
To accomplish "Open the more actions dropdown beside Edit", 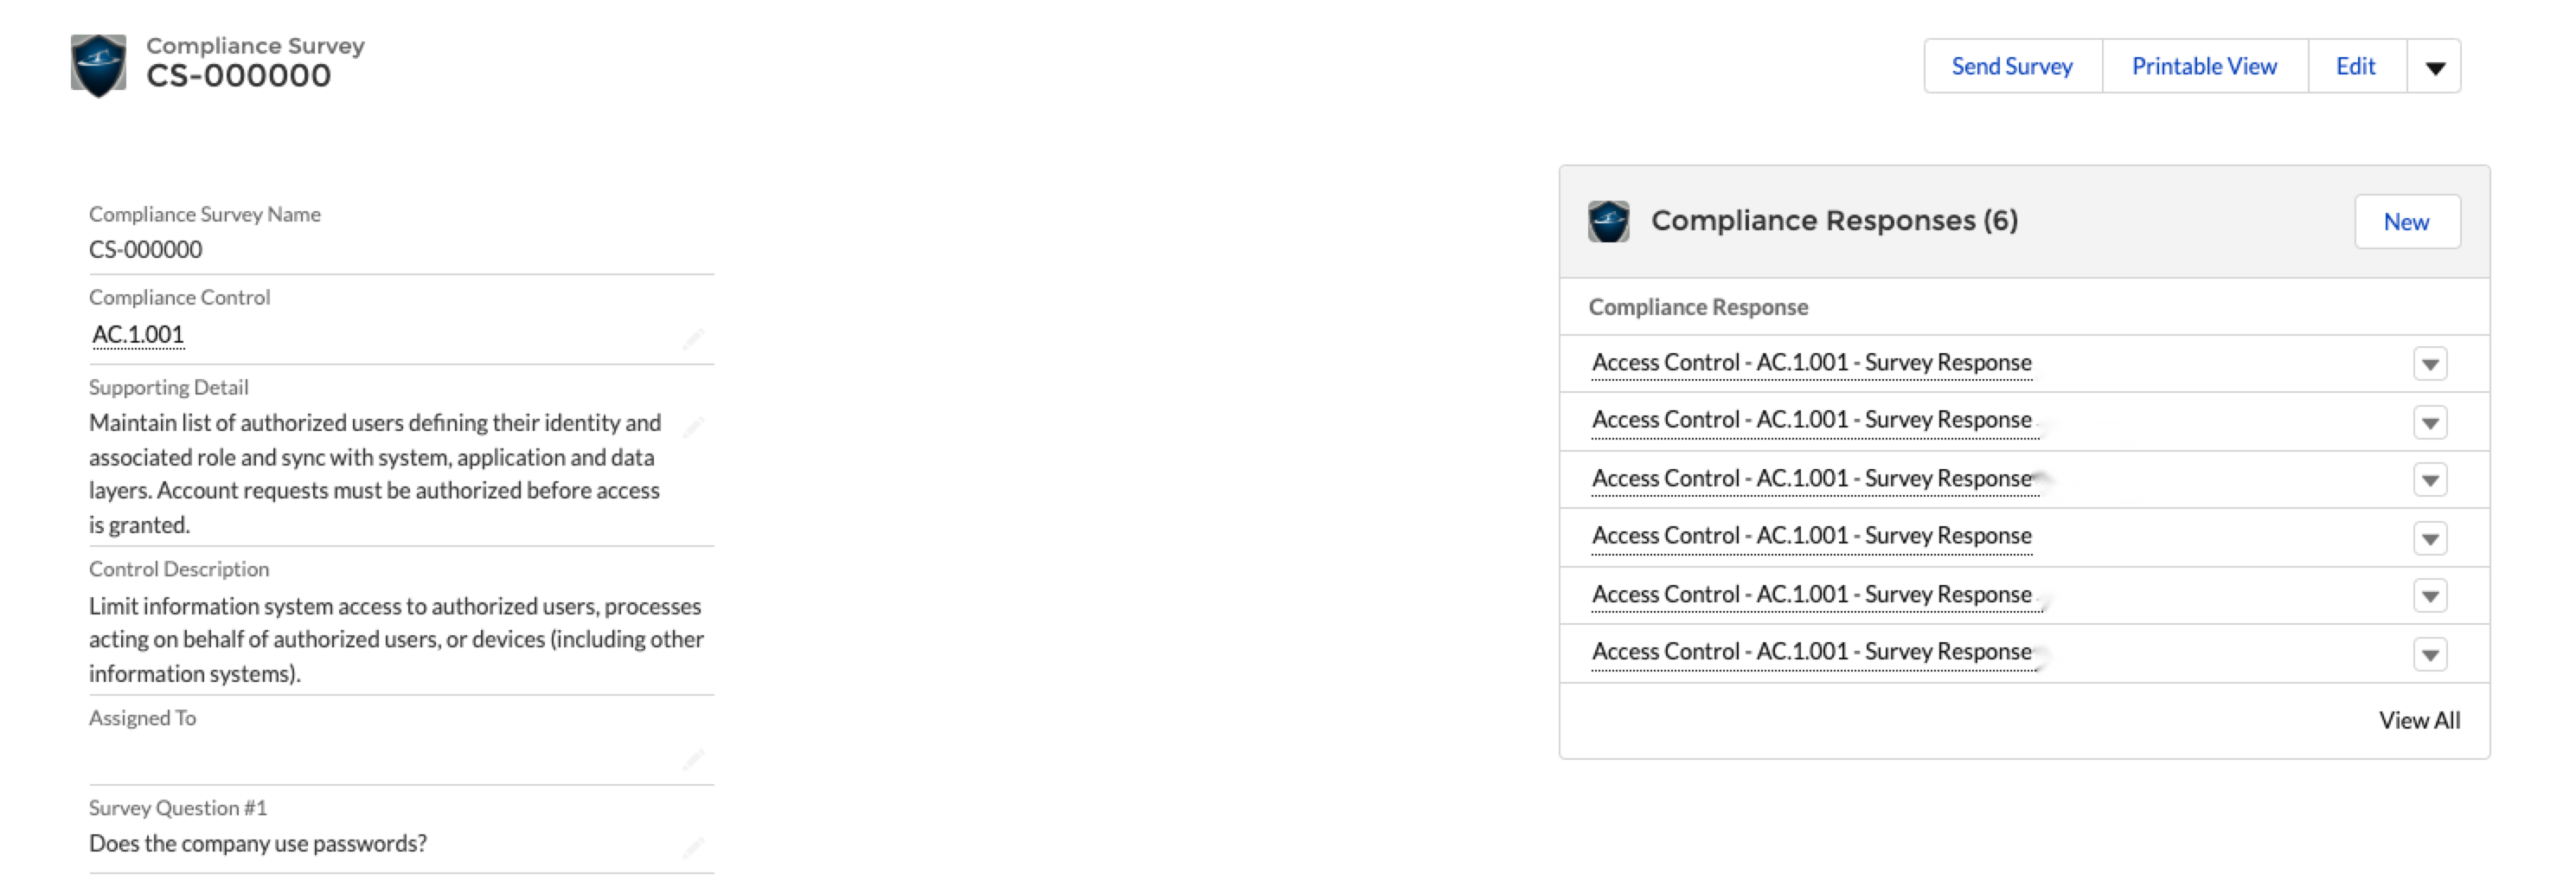I will [x=2435, y=67].
